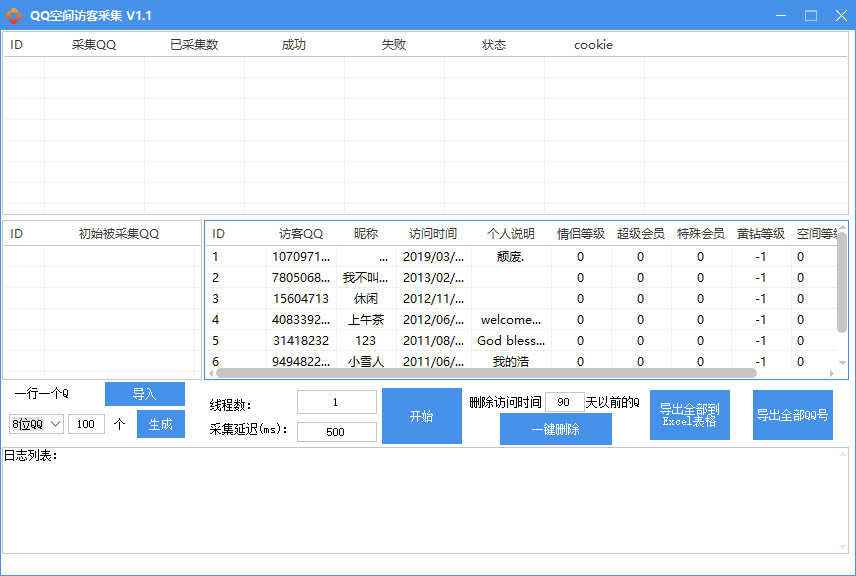Click the 线程数 input field
The image size is (856, 576).
click(336, 402)
